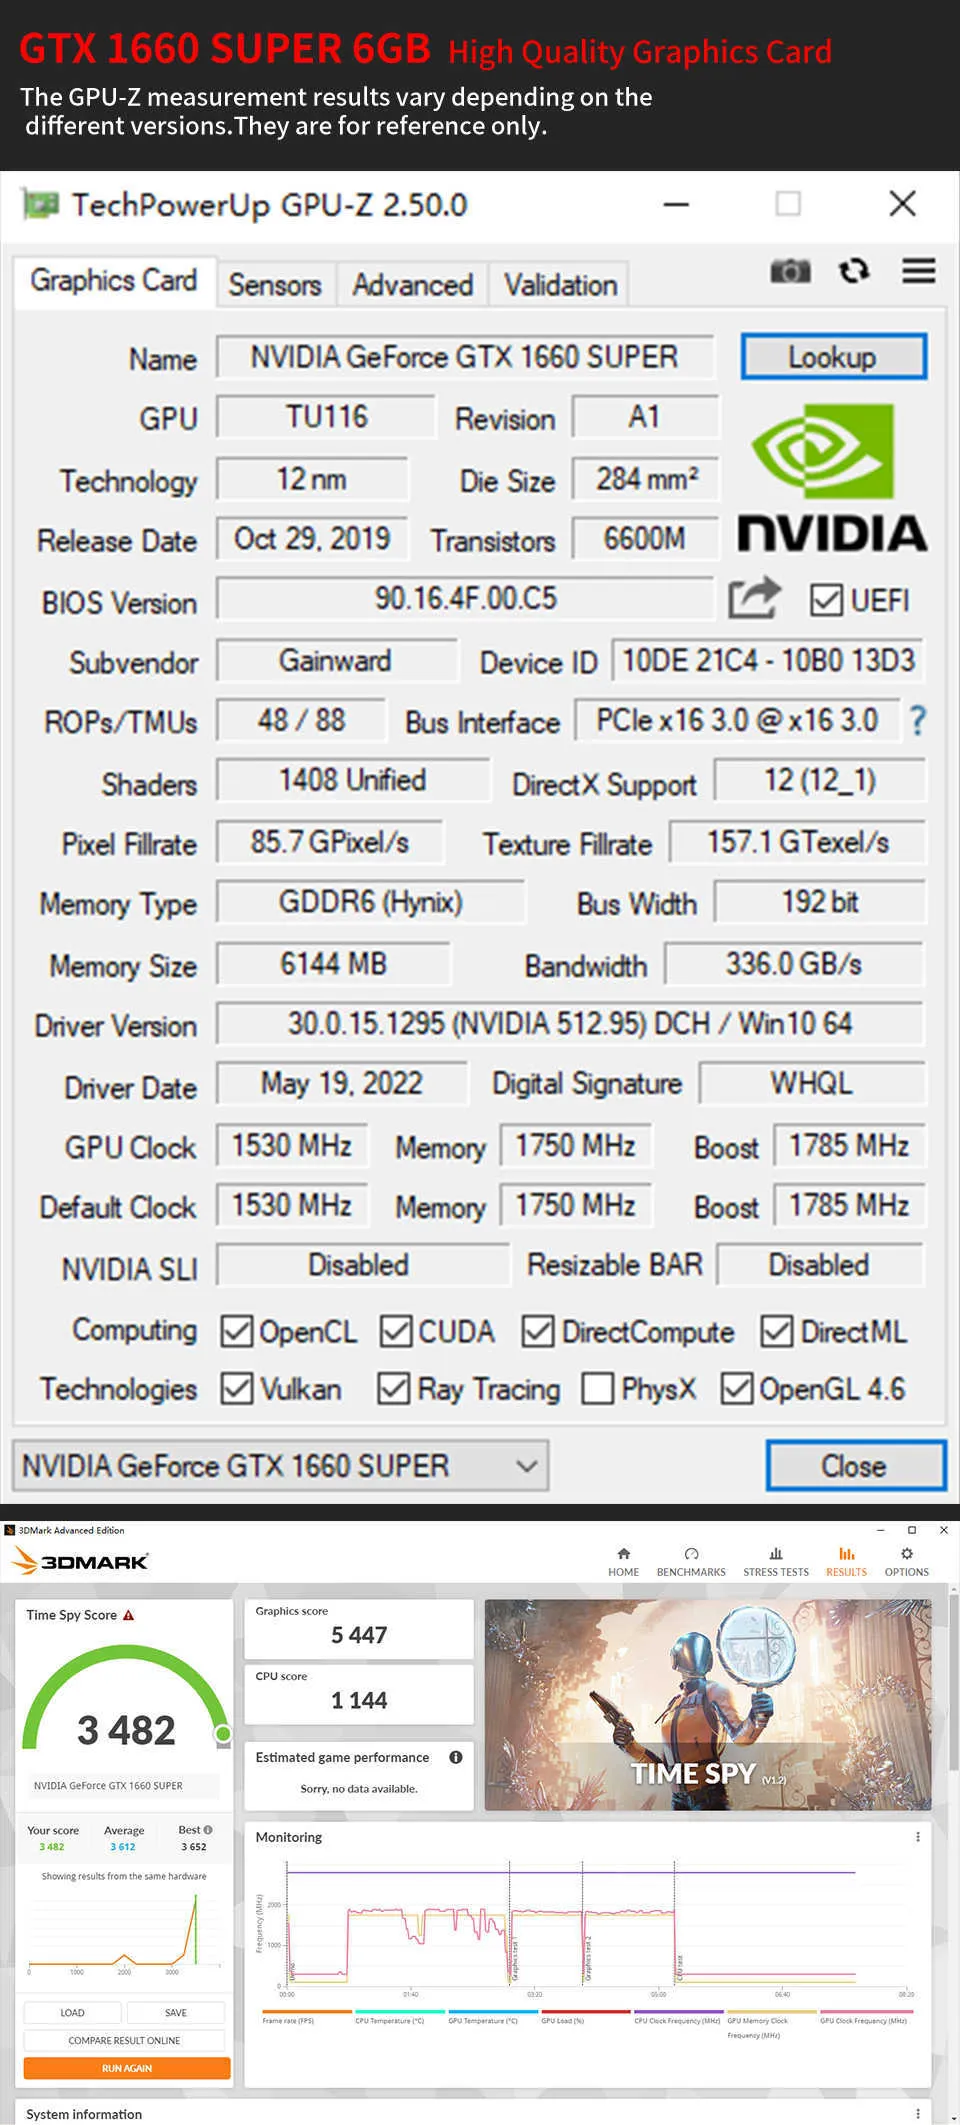960x2125 pixels.
Task: Enable the PhysX checkbox
Action: (598, 1388)
